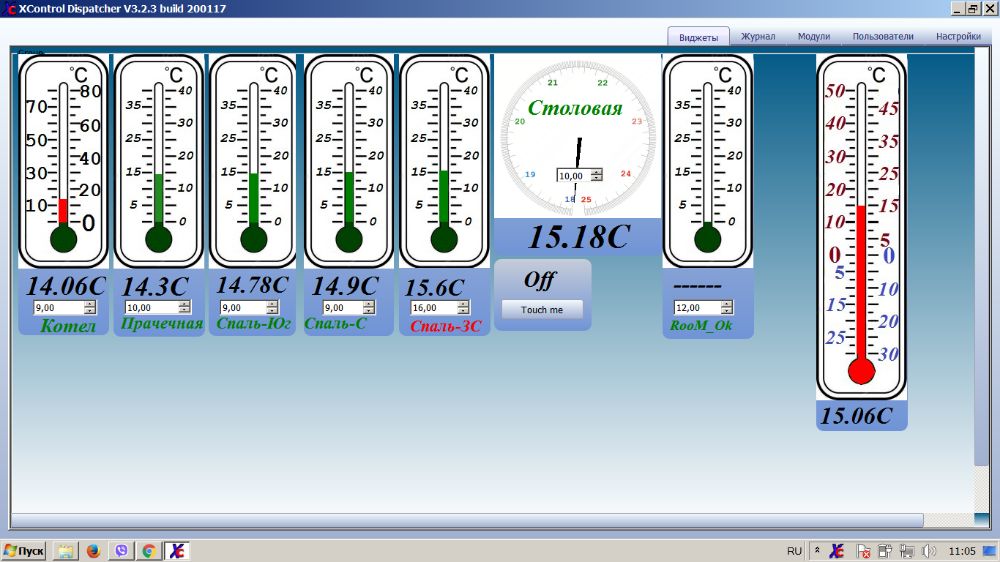Click the Котел setpoint field showing 9,00
Image resolution: width=1000 pixels, height=562 pixels.
(59, 307)
